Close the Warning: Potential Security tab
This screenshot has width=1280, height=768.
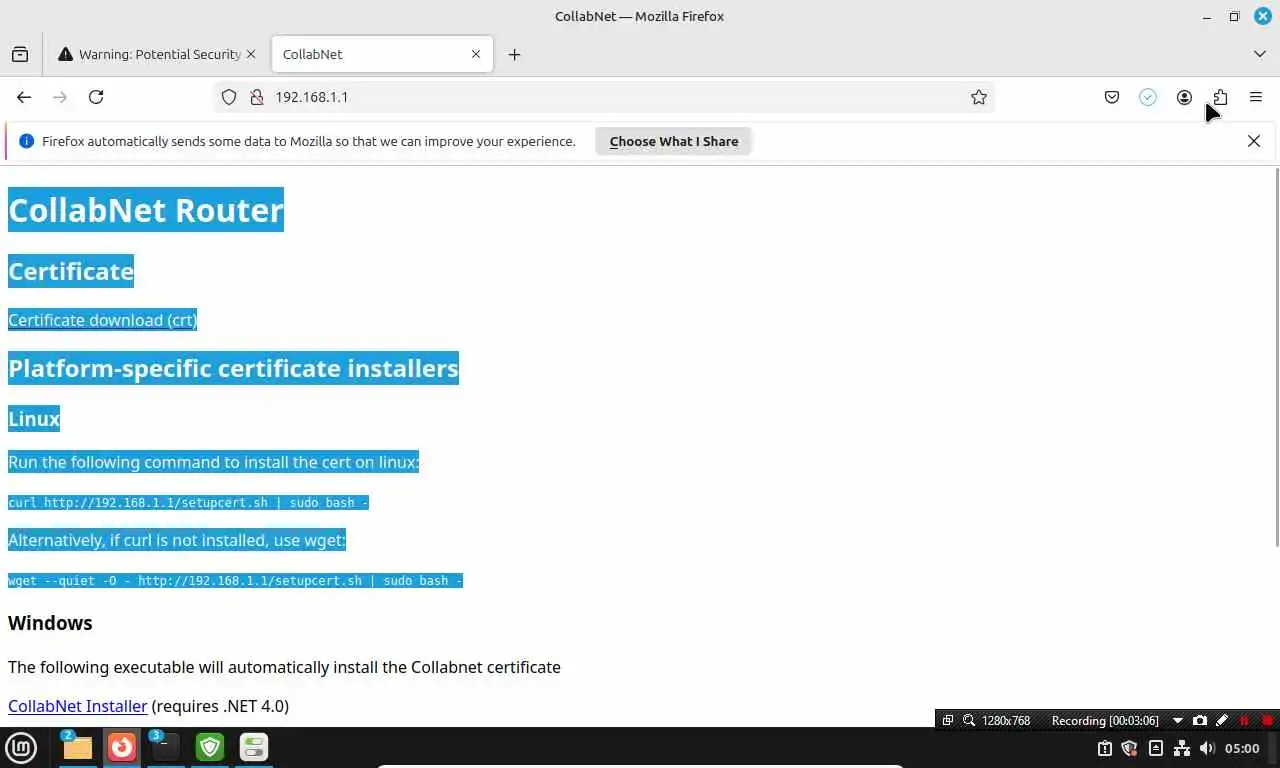[251, 54]
